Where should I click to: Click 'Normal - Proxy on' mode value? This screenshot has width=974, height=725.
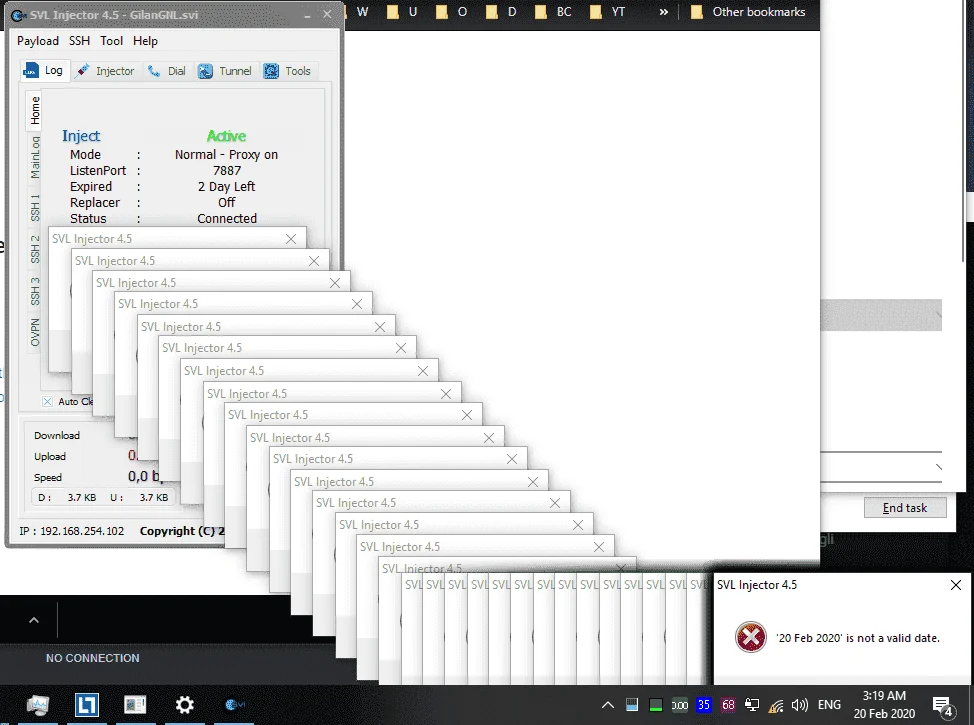(x=226, y=154)
